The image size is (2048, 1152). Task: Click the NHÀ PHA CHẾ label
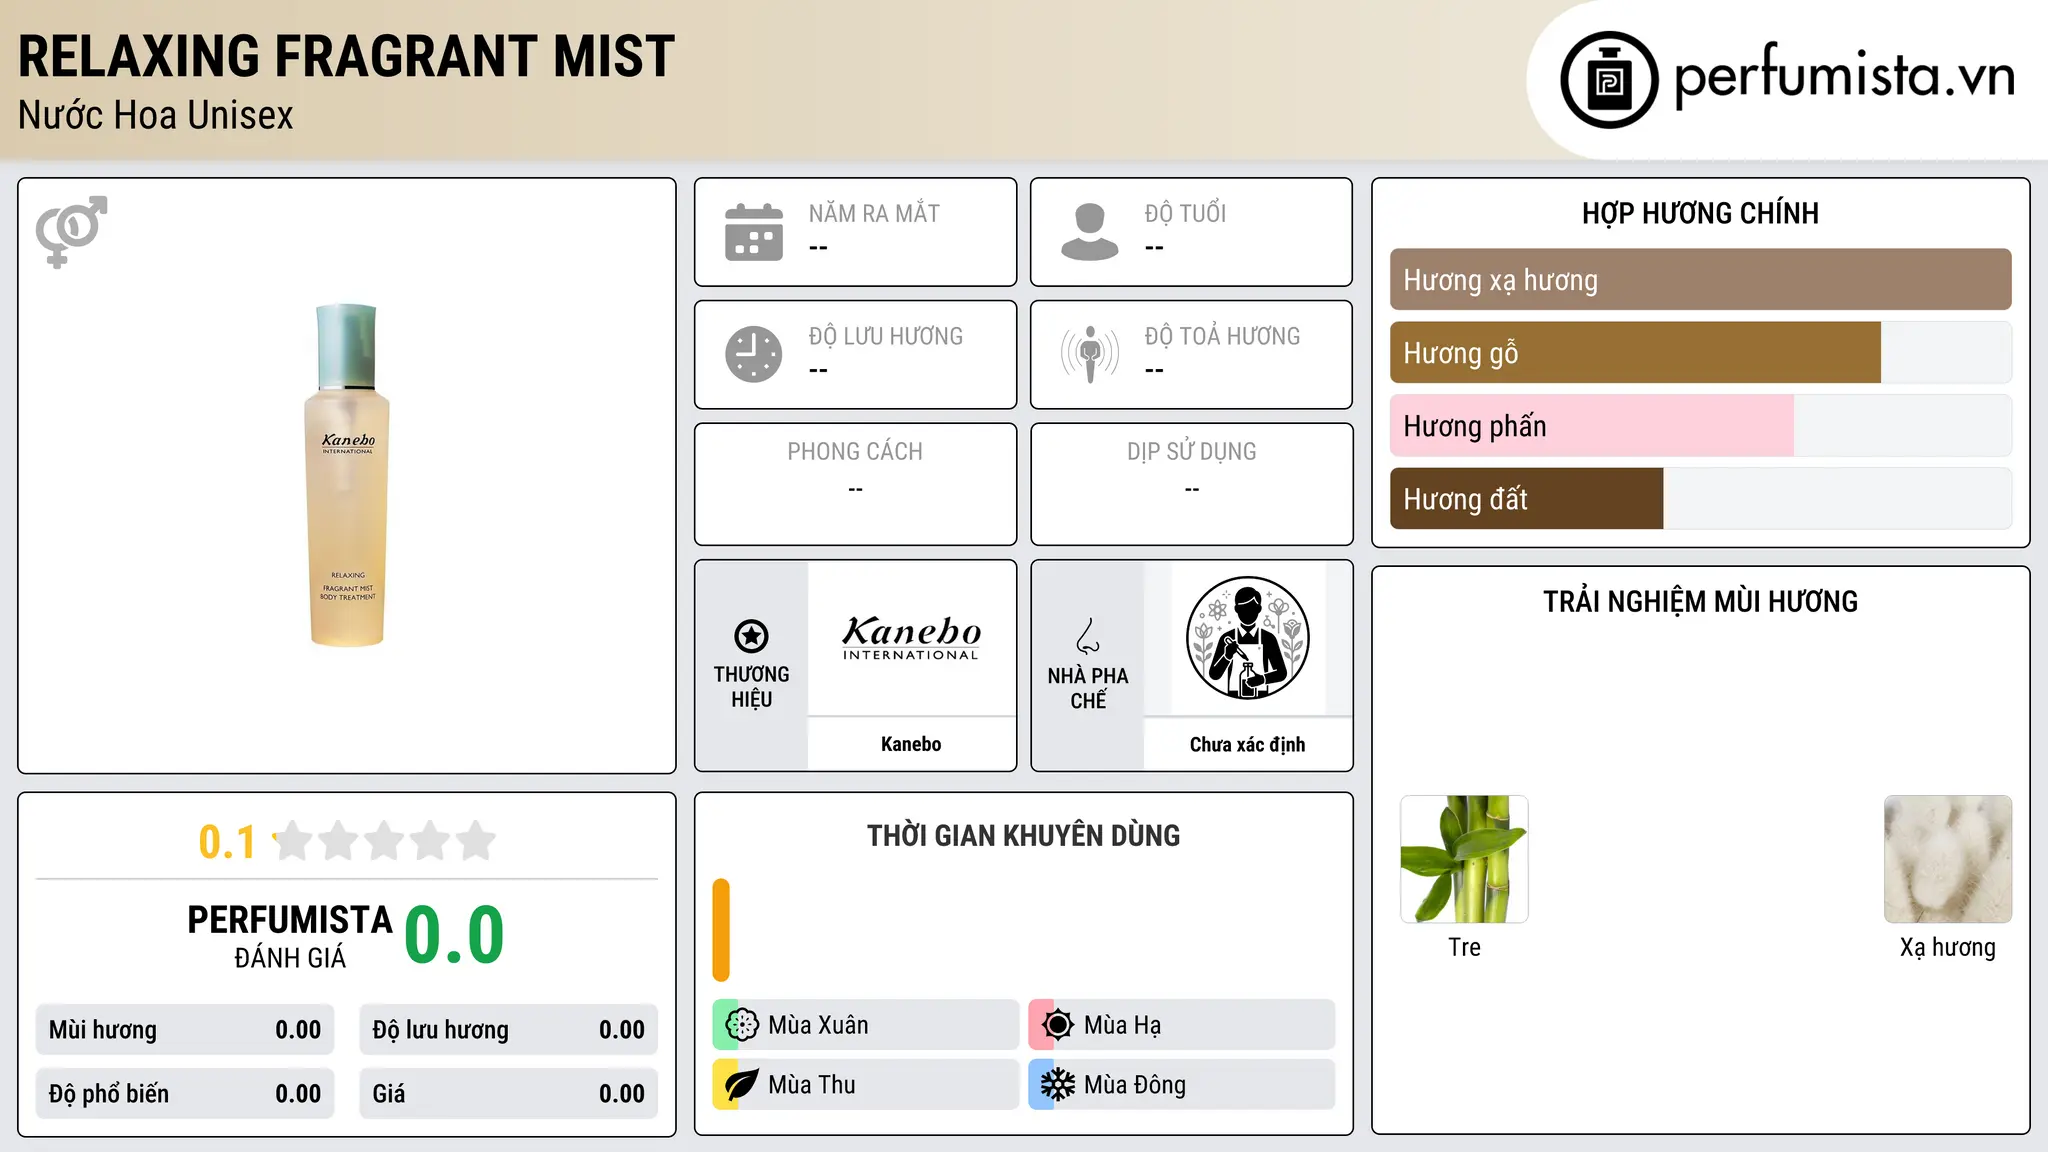[1088, 688]
